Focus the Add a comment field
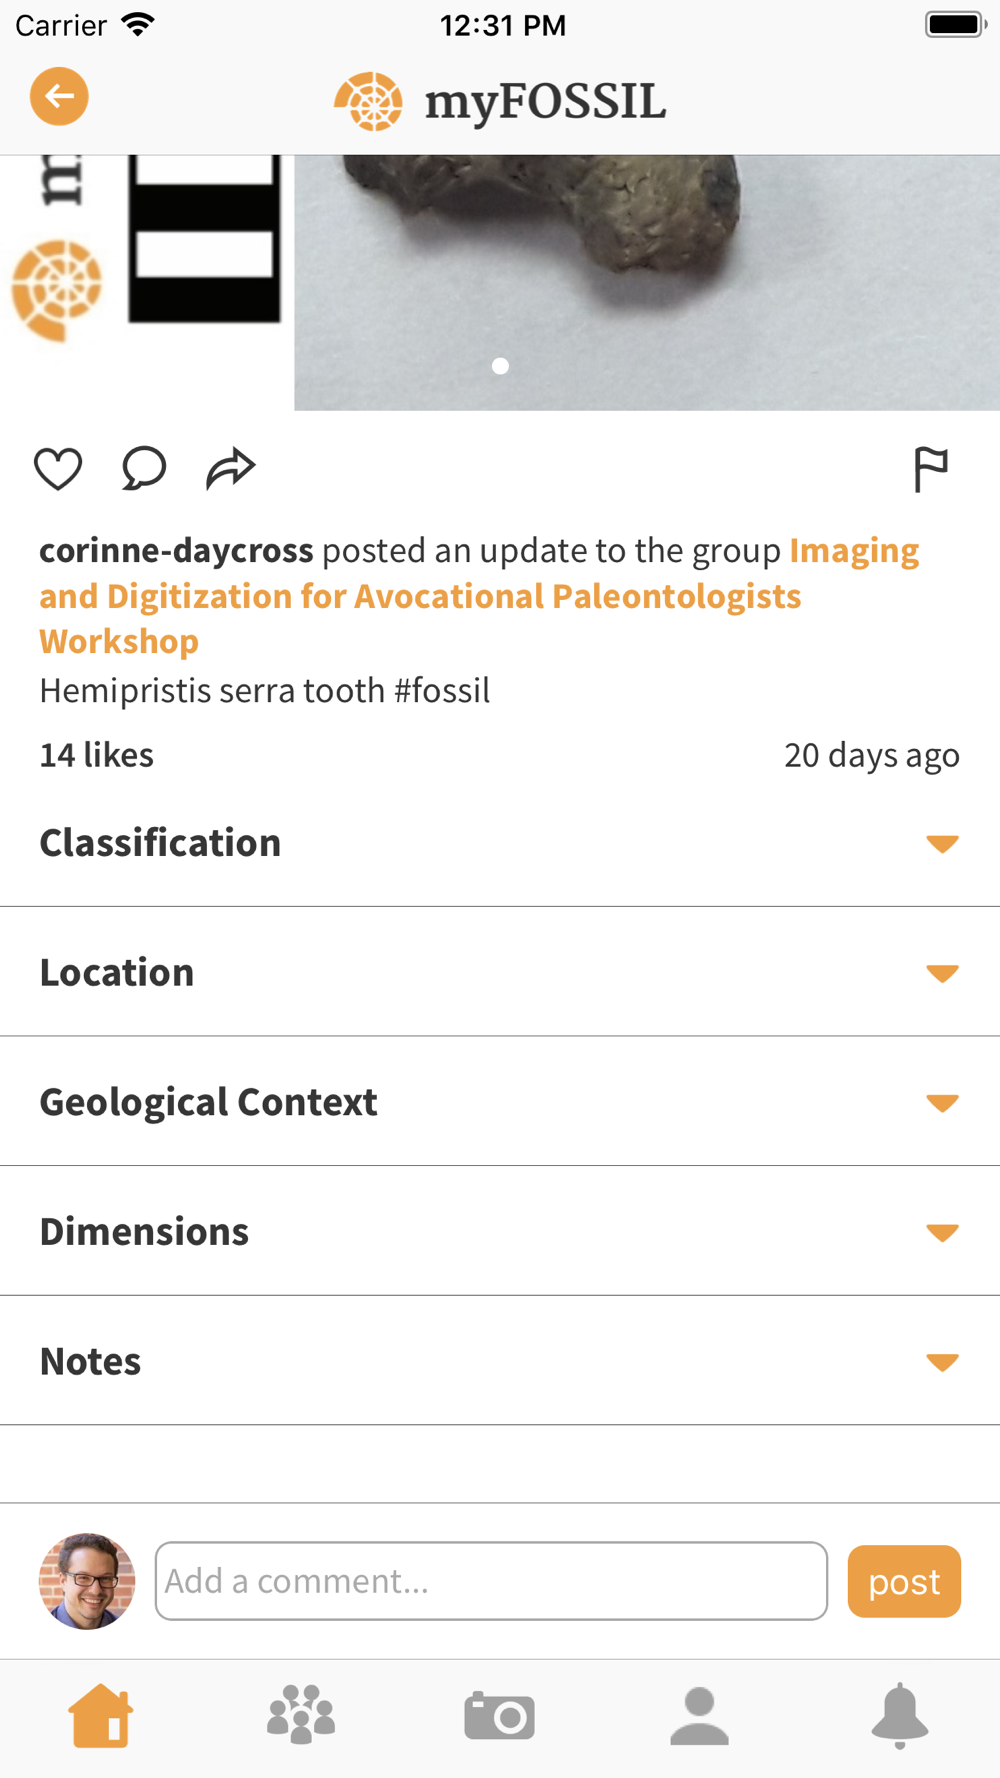Image resolution: width=1000 pixels, height=1778 pixels. 491,1581
